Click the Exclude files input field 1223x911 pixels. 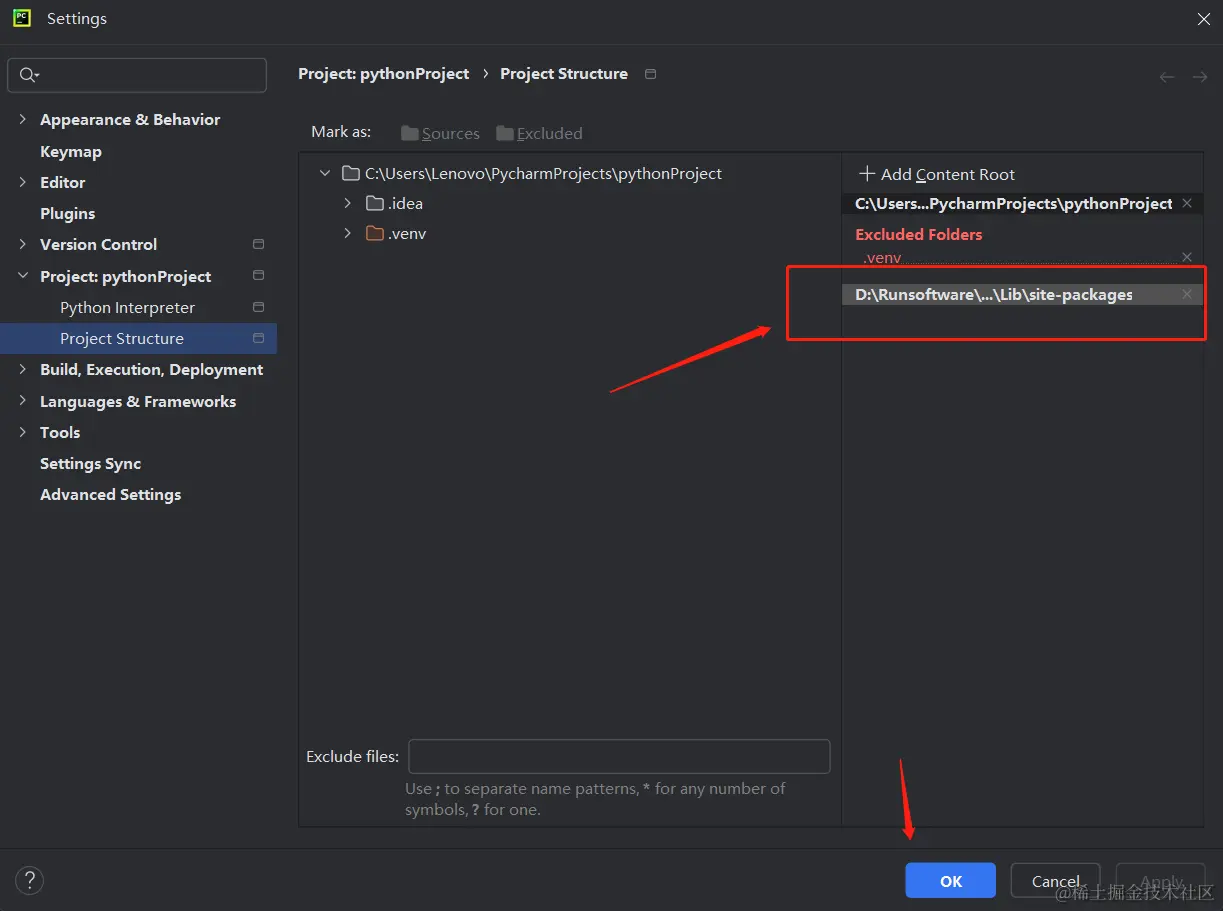pos(619,756)
